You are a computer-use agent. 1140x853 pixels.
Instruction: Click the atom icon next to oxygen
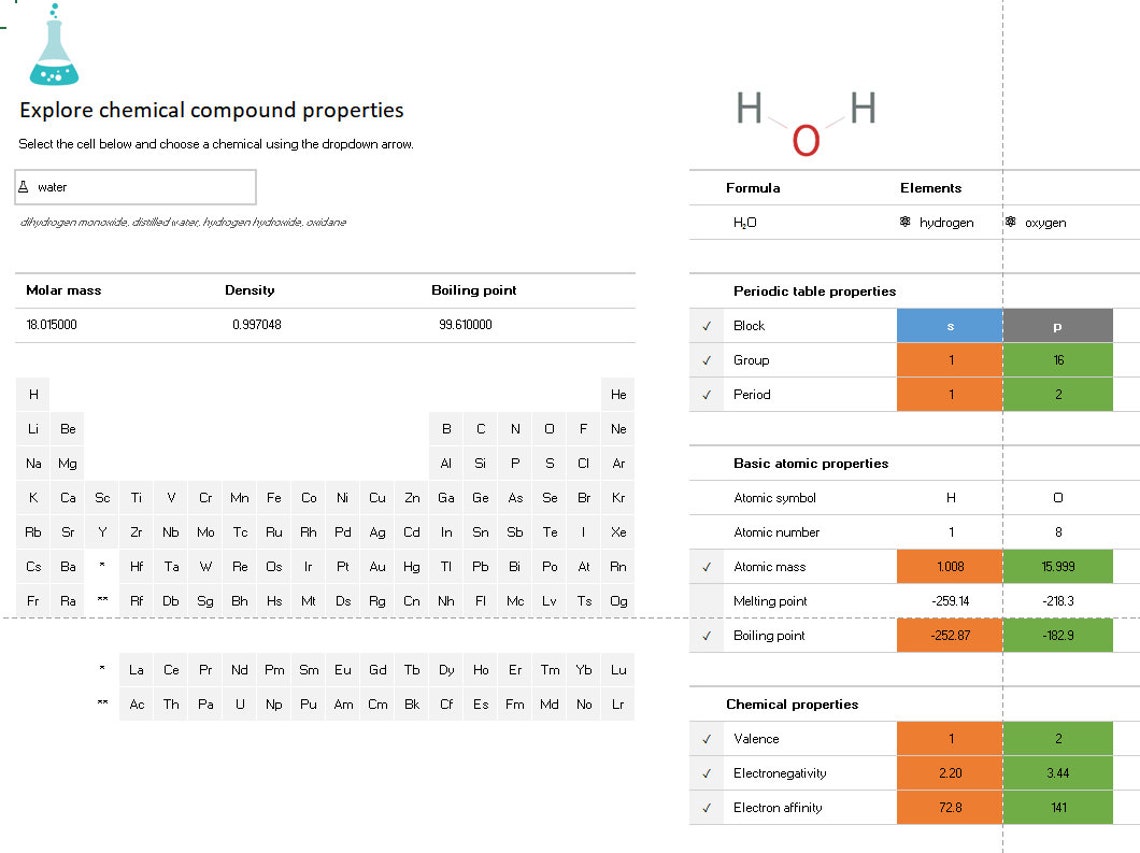point(1010,222)
